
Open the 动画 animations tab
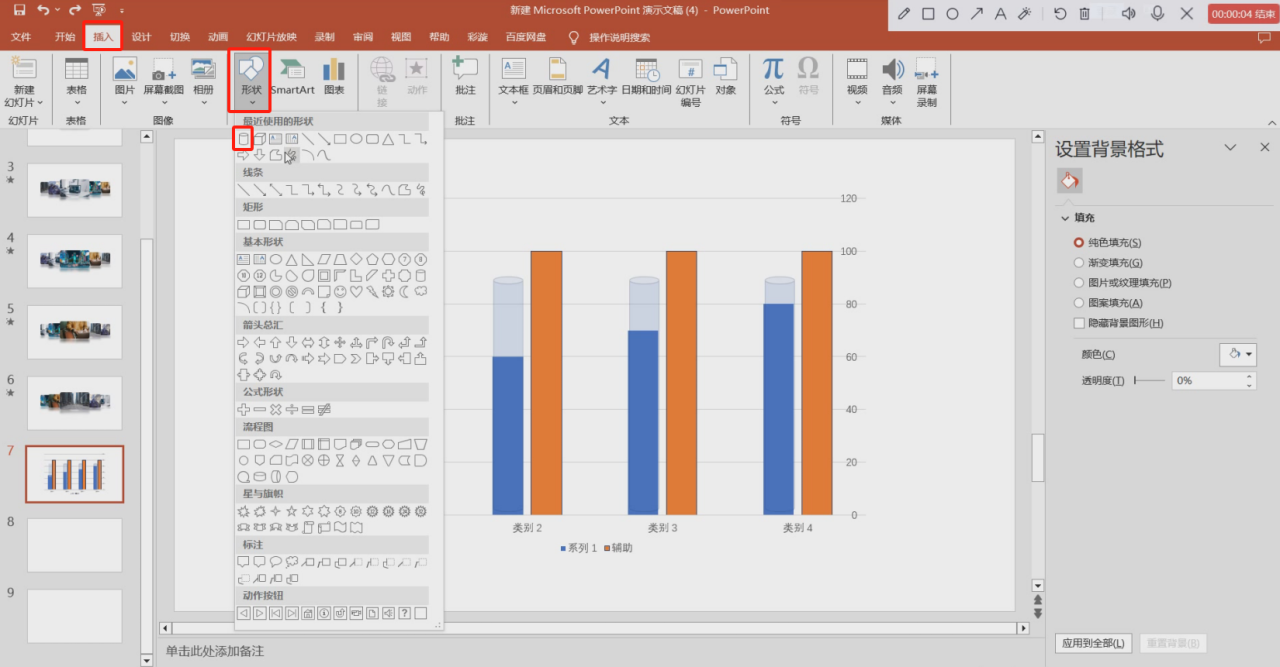218,37
